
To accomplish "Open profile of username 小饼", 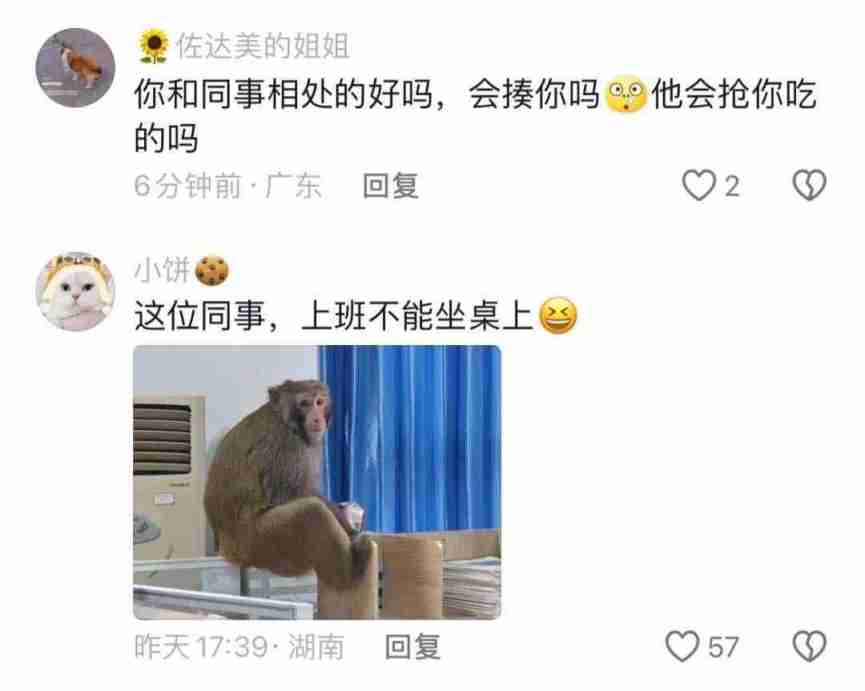I will (x=163, y=271).
